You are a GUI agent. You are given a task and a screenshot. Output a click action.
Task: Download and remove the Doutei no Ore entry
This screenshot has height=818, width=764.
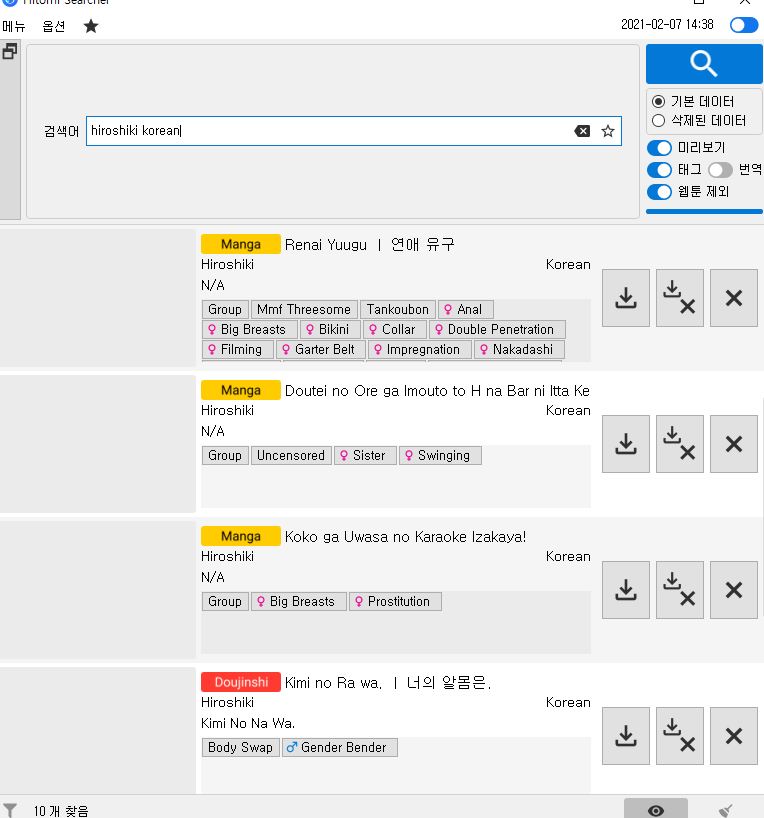pos(679,444)
